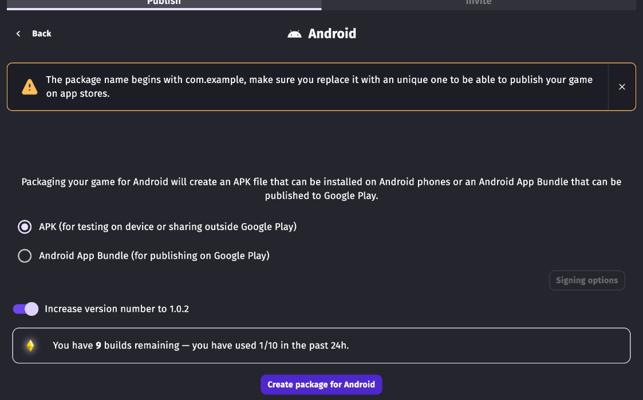Click the lightning bolt builds icon
Viewport: 643px width, 400px height.
31,346
